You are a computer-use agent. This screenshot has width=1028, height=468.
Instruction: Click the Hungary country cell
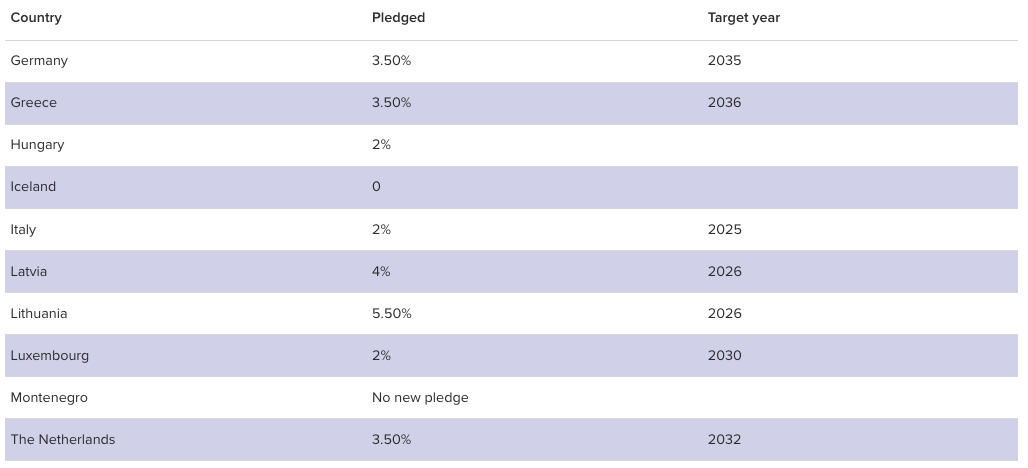pyautogui.click(x=37, y=145)
